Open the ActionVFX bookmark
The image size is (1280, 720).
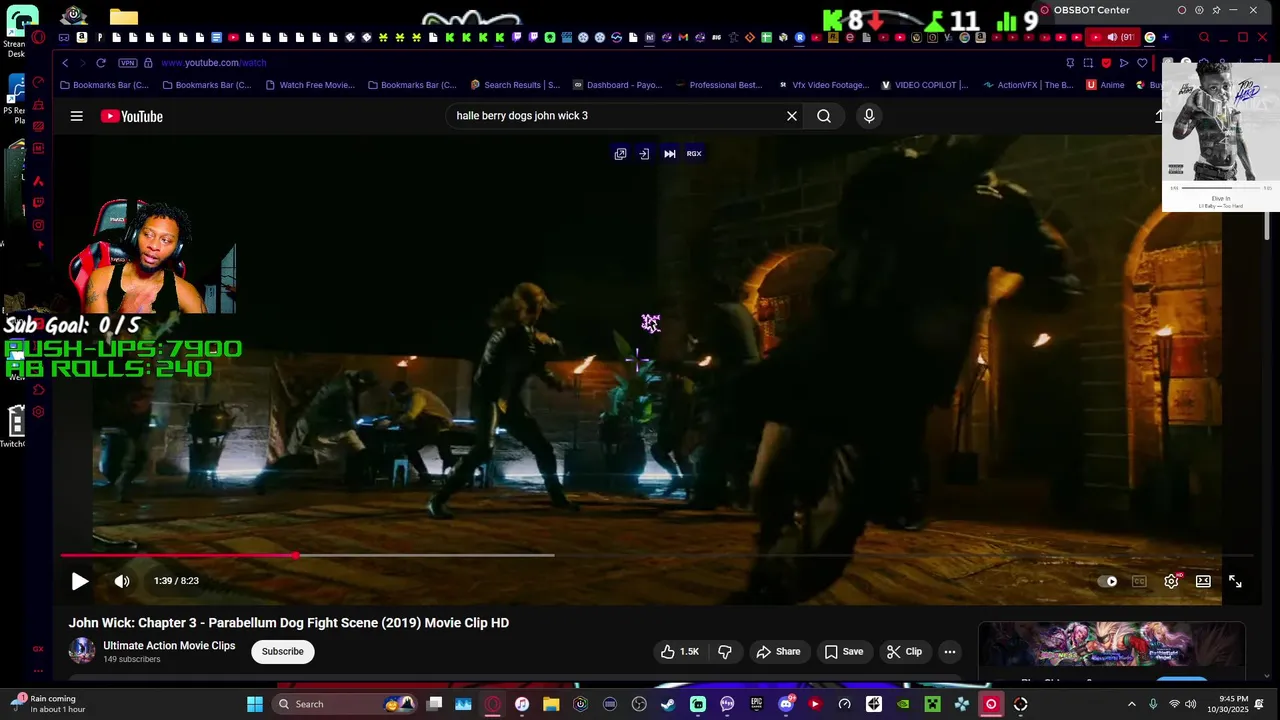pyautogui.click(x=1027, y=85)
